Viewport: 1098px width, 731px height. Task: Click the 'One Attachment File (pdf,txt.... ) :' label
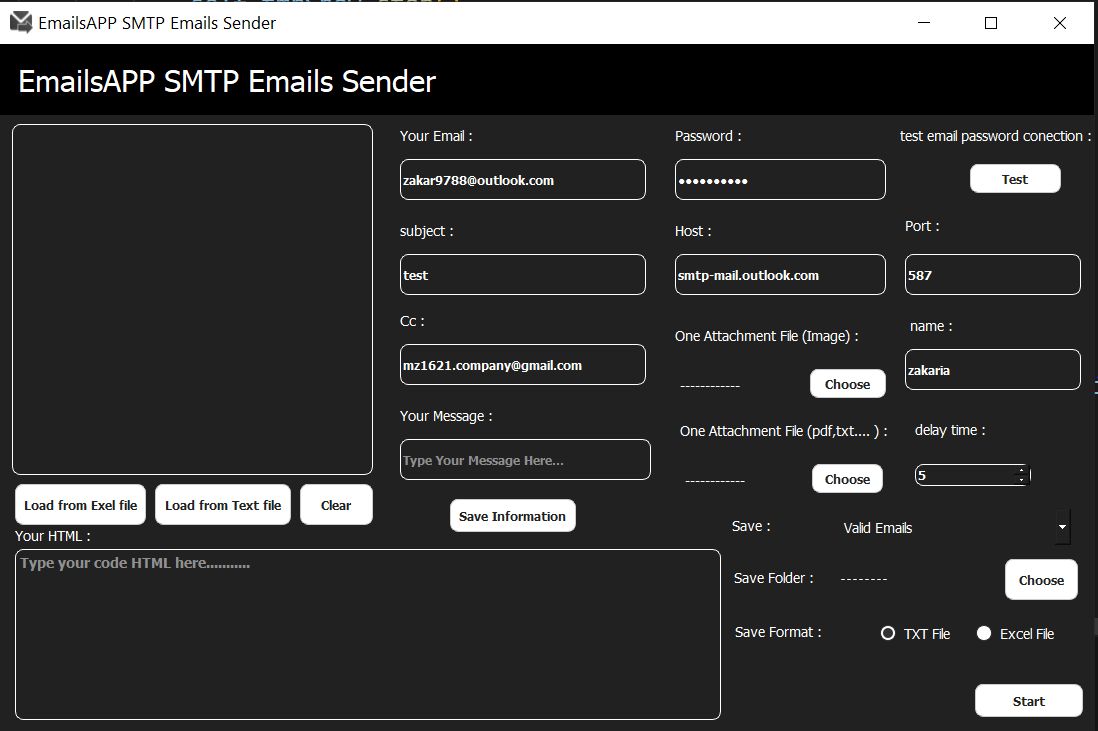coord(784,431)
